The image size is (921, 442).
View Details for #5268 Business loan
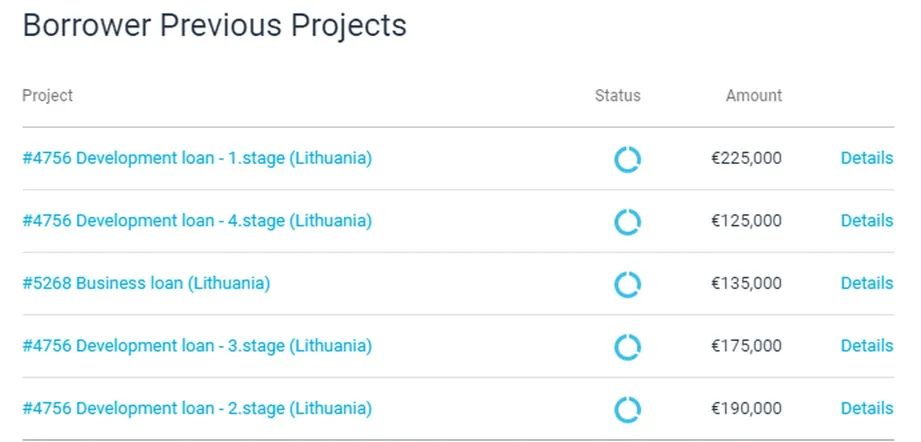click(x=867, y=283)
